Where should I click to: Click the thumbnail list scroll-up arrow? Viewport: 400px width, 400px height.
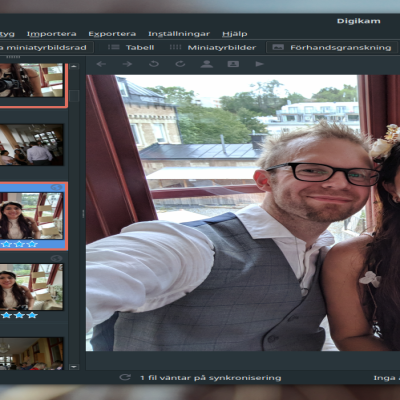(74, 66)
